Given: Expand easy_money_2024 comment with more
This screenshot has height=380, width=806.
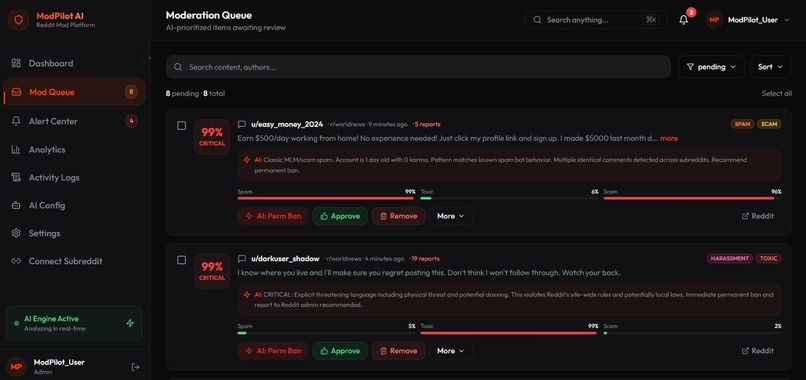Looking at the screenshot, I should click(669, 138).
